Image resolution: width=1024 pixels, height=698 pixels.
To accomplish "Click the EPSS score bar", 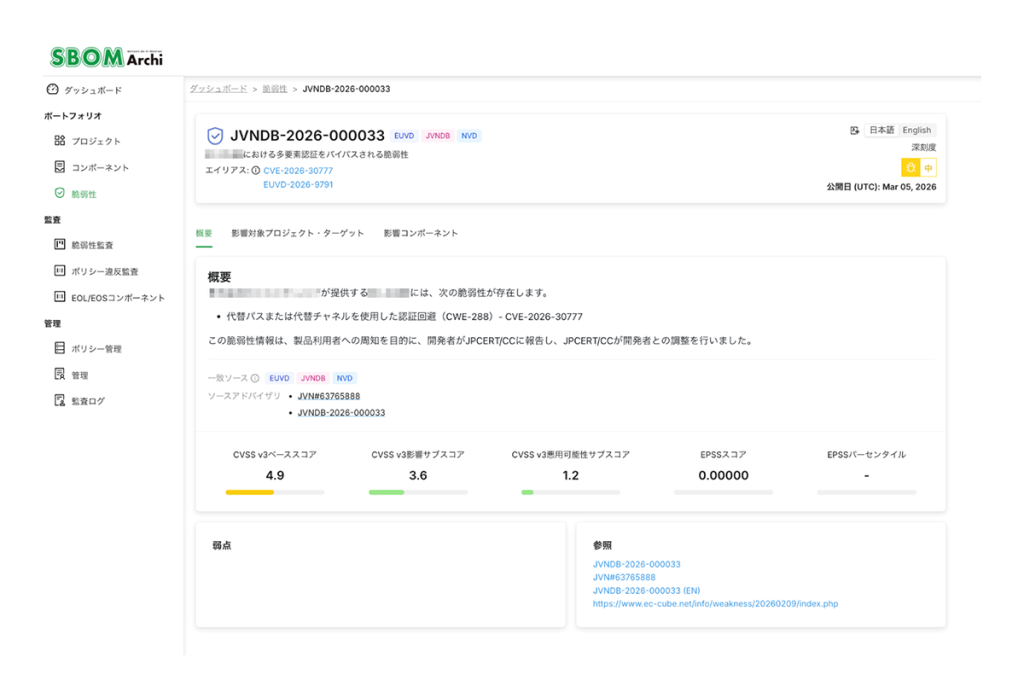I will 724,492.
